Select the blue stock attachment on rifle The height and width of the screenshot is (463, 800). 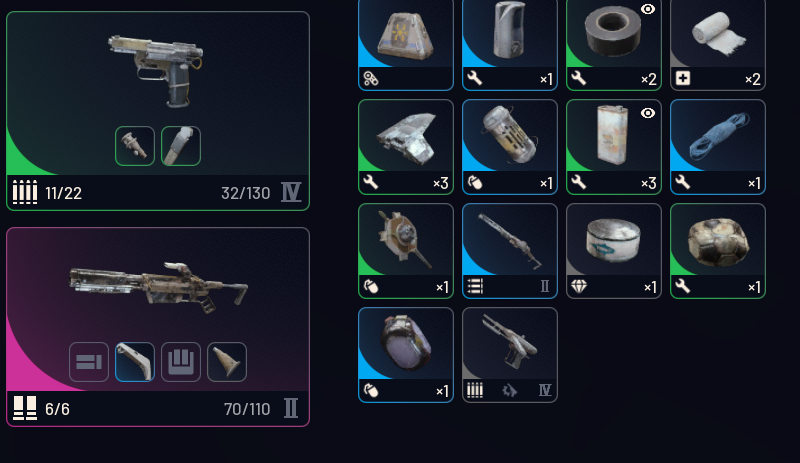point(135,362)
